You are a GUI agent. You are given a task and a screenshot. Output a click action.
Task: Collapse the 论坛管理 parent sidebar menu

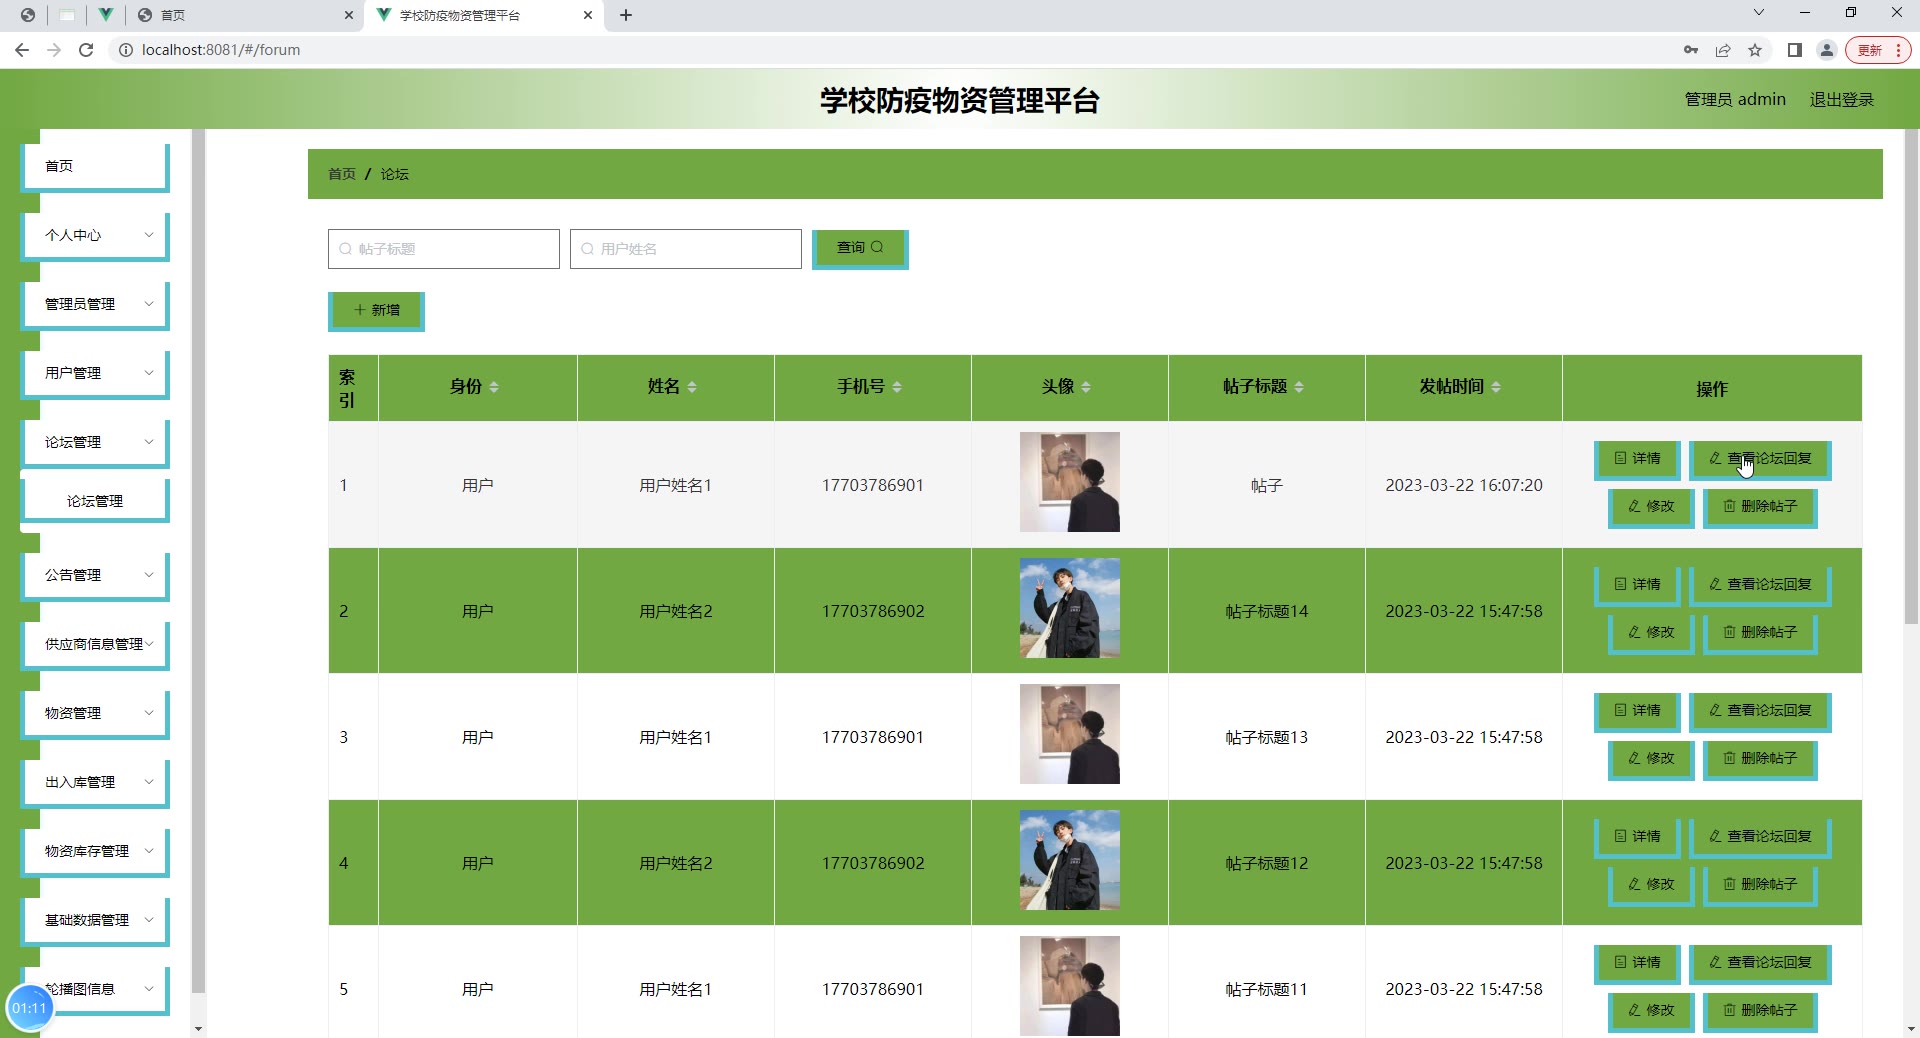95,443
